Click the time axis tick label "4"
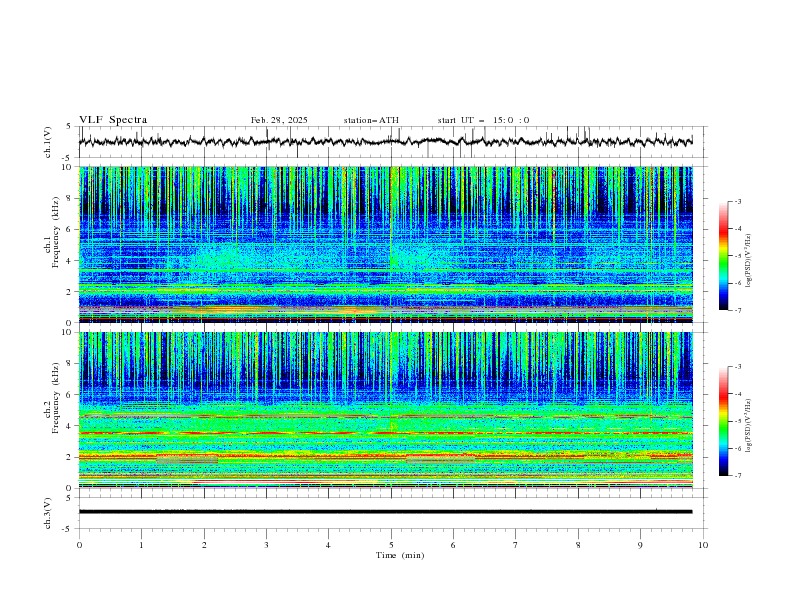 328,545
